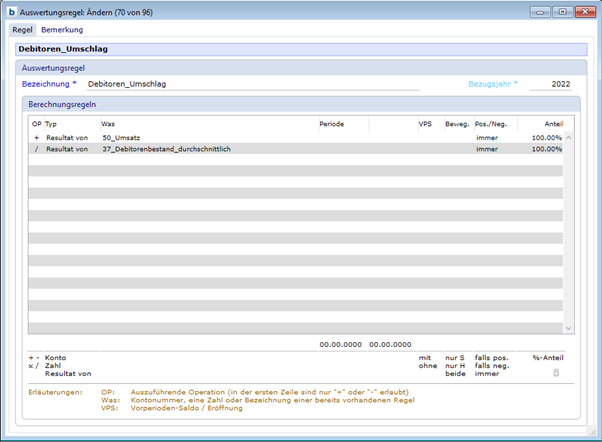The image size is (602, 442).
Task: Click the Bezeichnung field with Debitoren_Umschlag
Action: point(250,85)
